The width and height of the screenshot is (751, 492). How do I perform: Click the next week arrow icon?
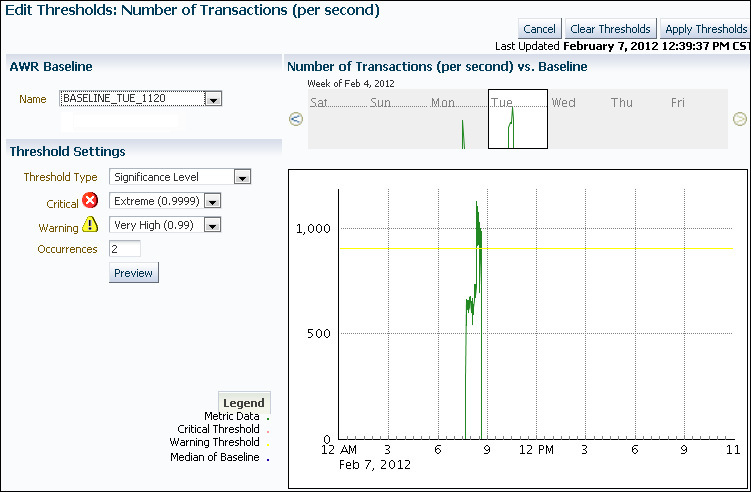tap(739, 119)
